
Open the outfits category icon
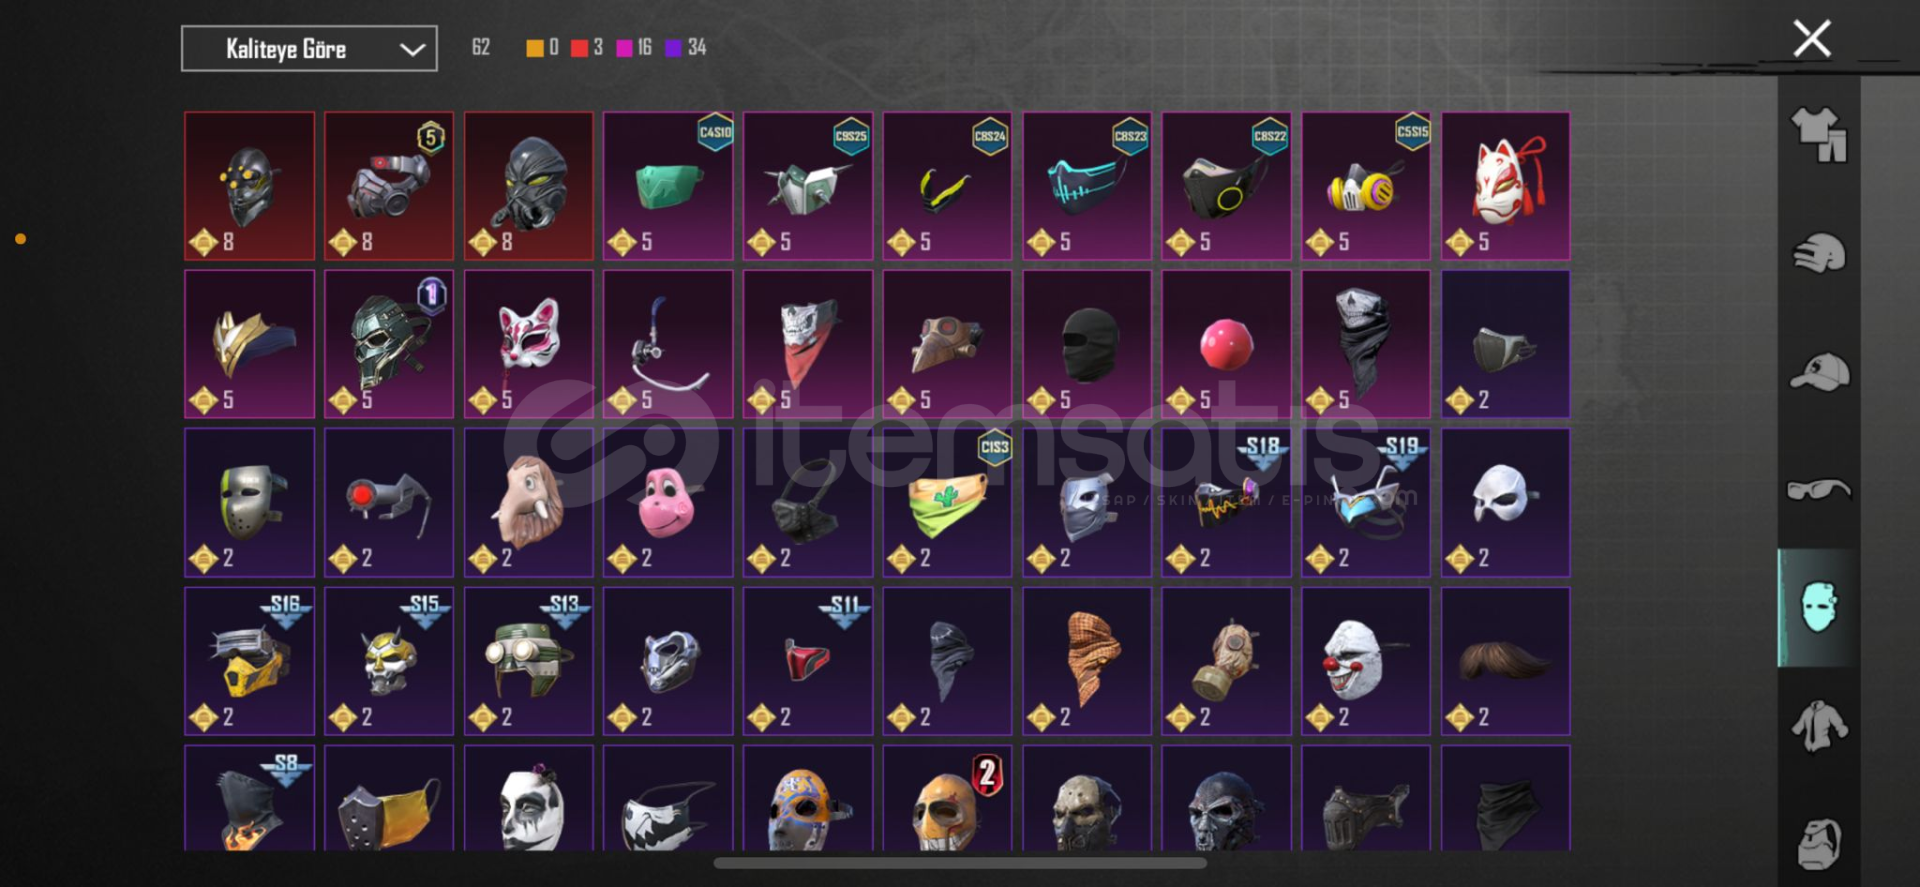tap(1819, 134)
